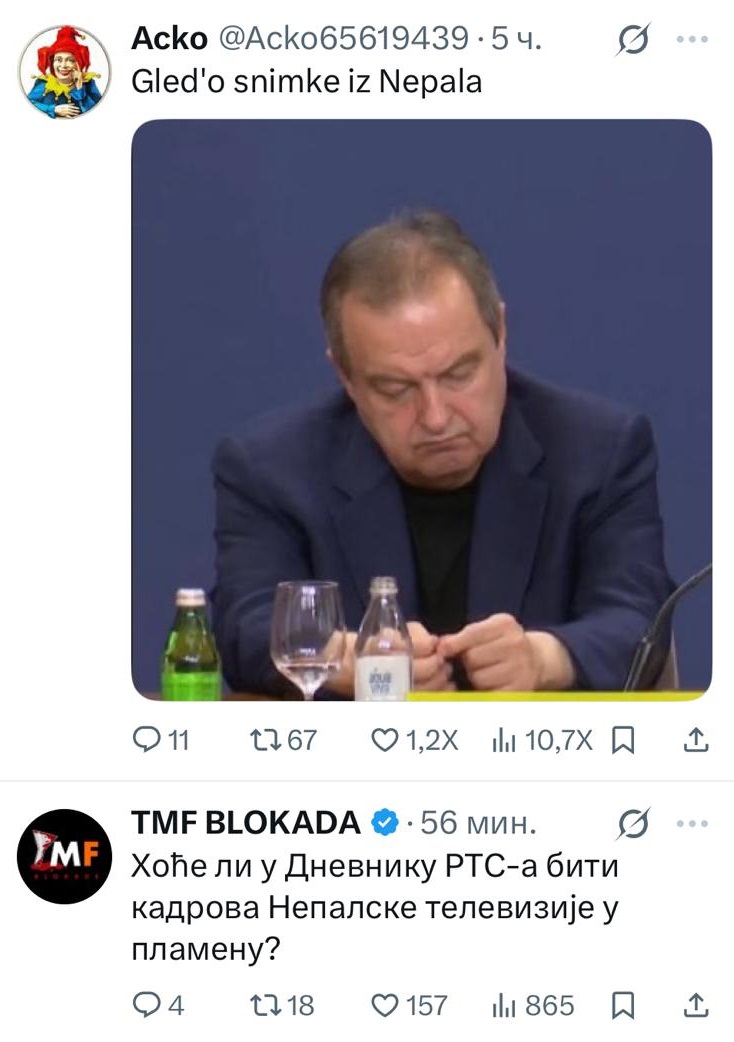Bookmark Acko's tweet
This screenshot has width=734, height=1042.
[622, 740]
